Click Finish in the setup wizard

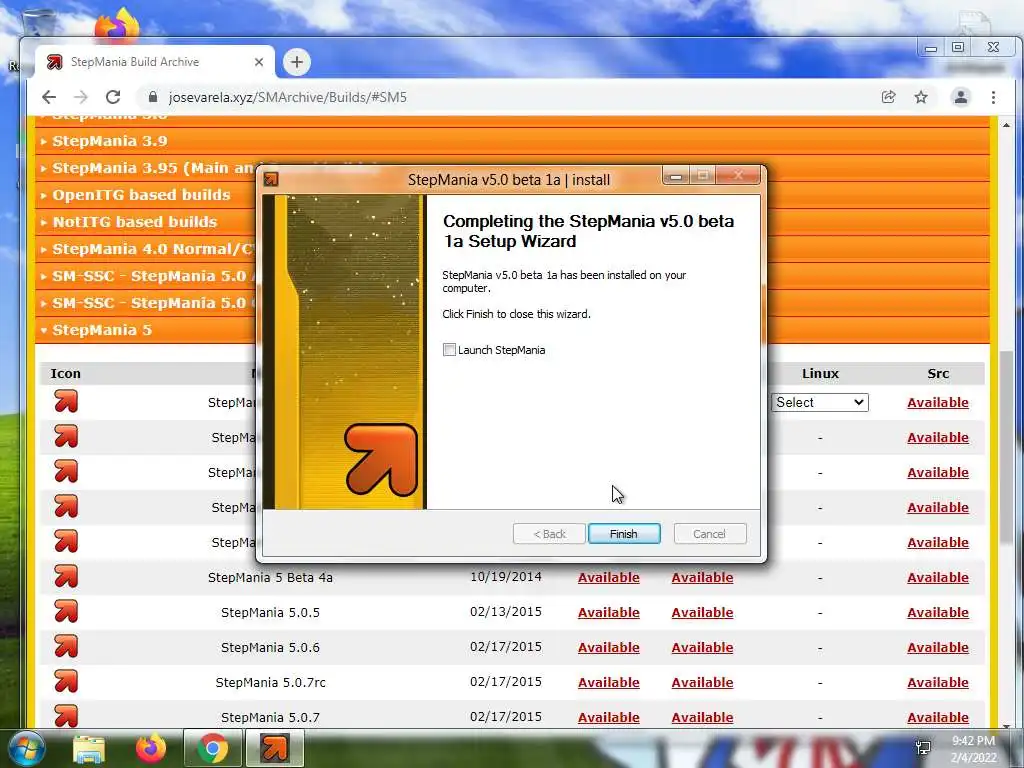(624, 534)
